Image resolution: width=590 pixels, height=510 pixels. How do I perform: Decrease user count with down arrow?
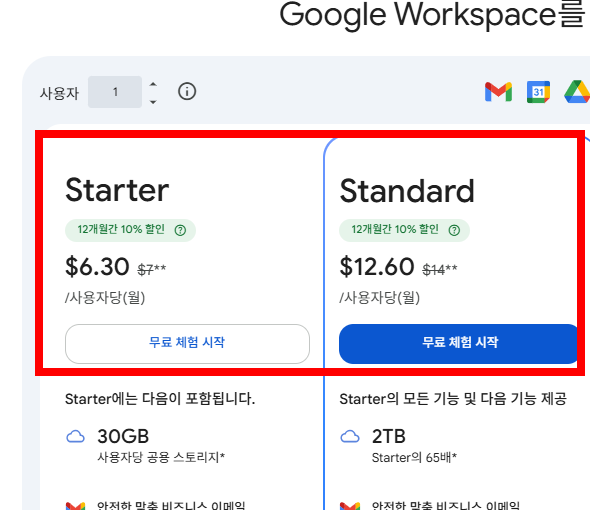coord(153,102)
